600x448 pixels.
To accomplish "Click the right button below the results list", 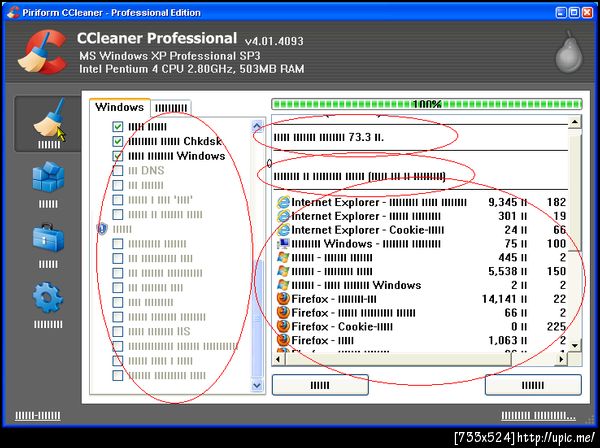I will (x=533, y=385).
